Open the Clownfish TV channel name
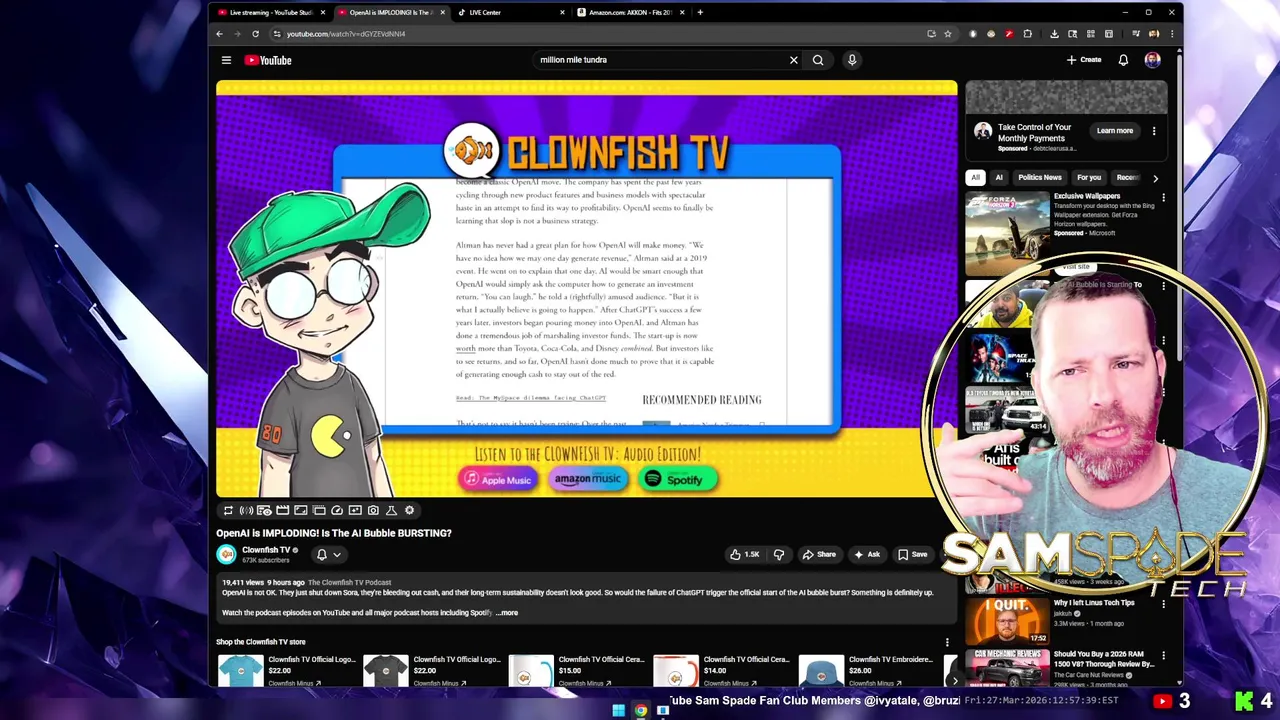 coord(266,550)
